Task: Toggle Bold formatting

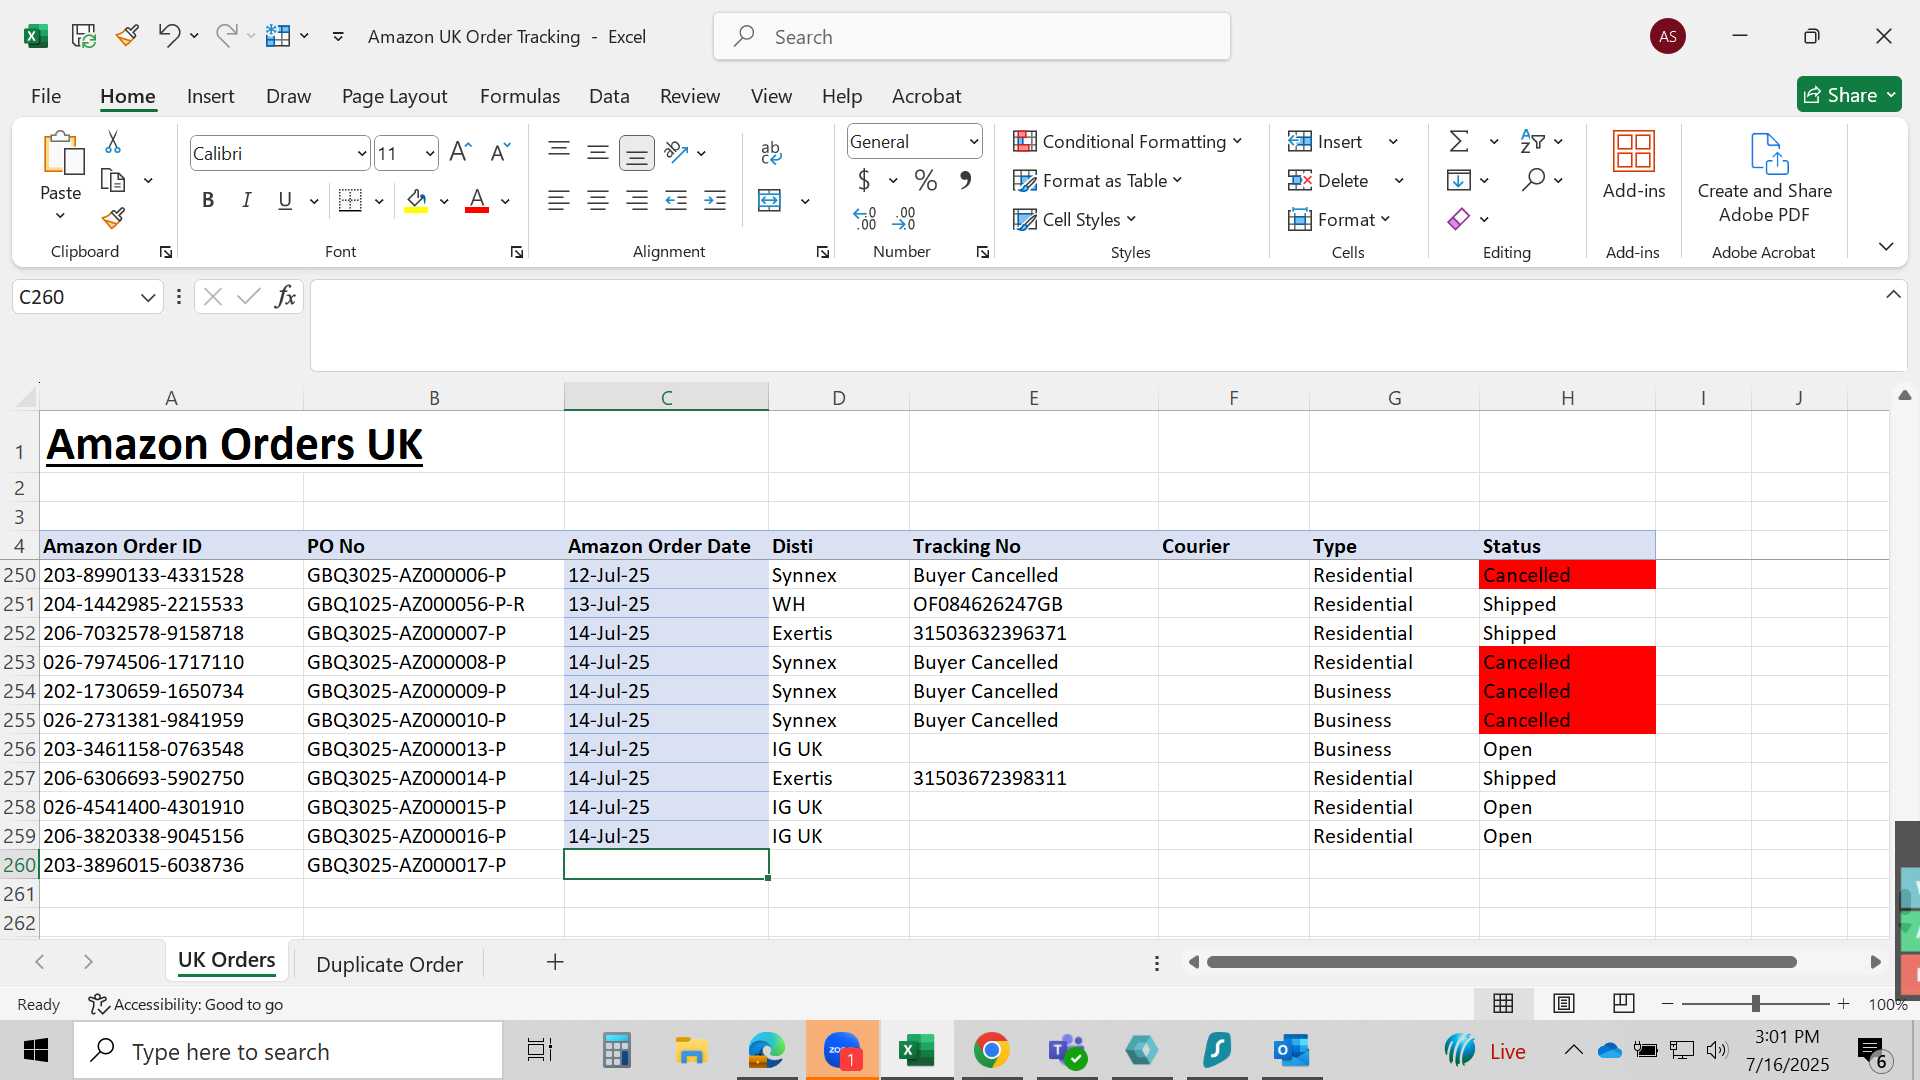Action: (x=208, y=201)
